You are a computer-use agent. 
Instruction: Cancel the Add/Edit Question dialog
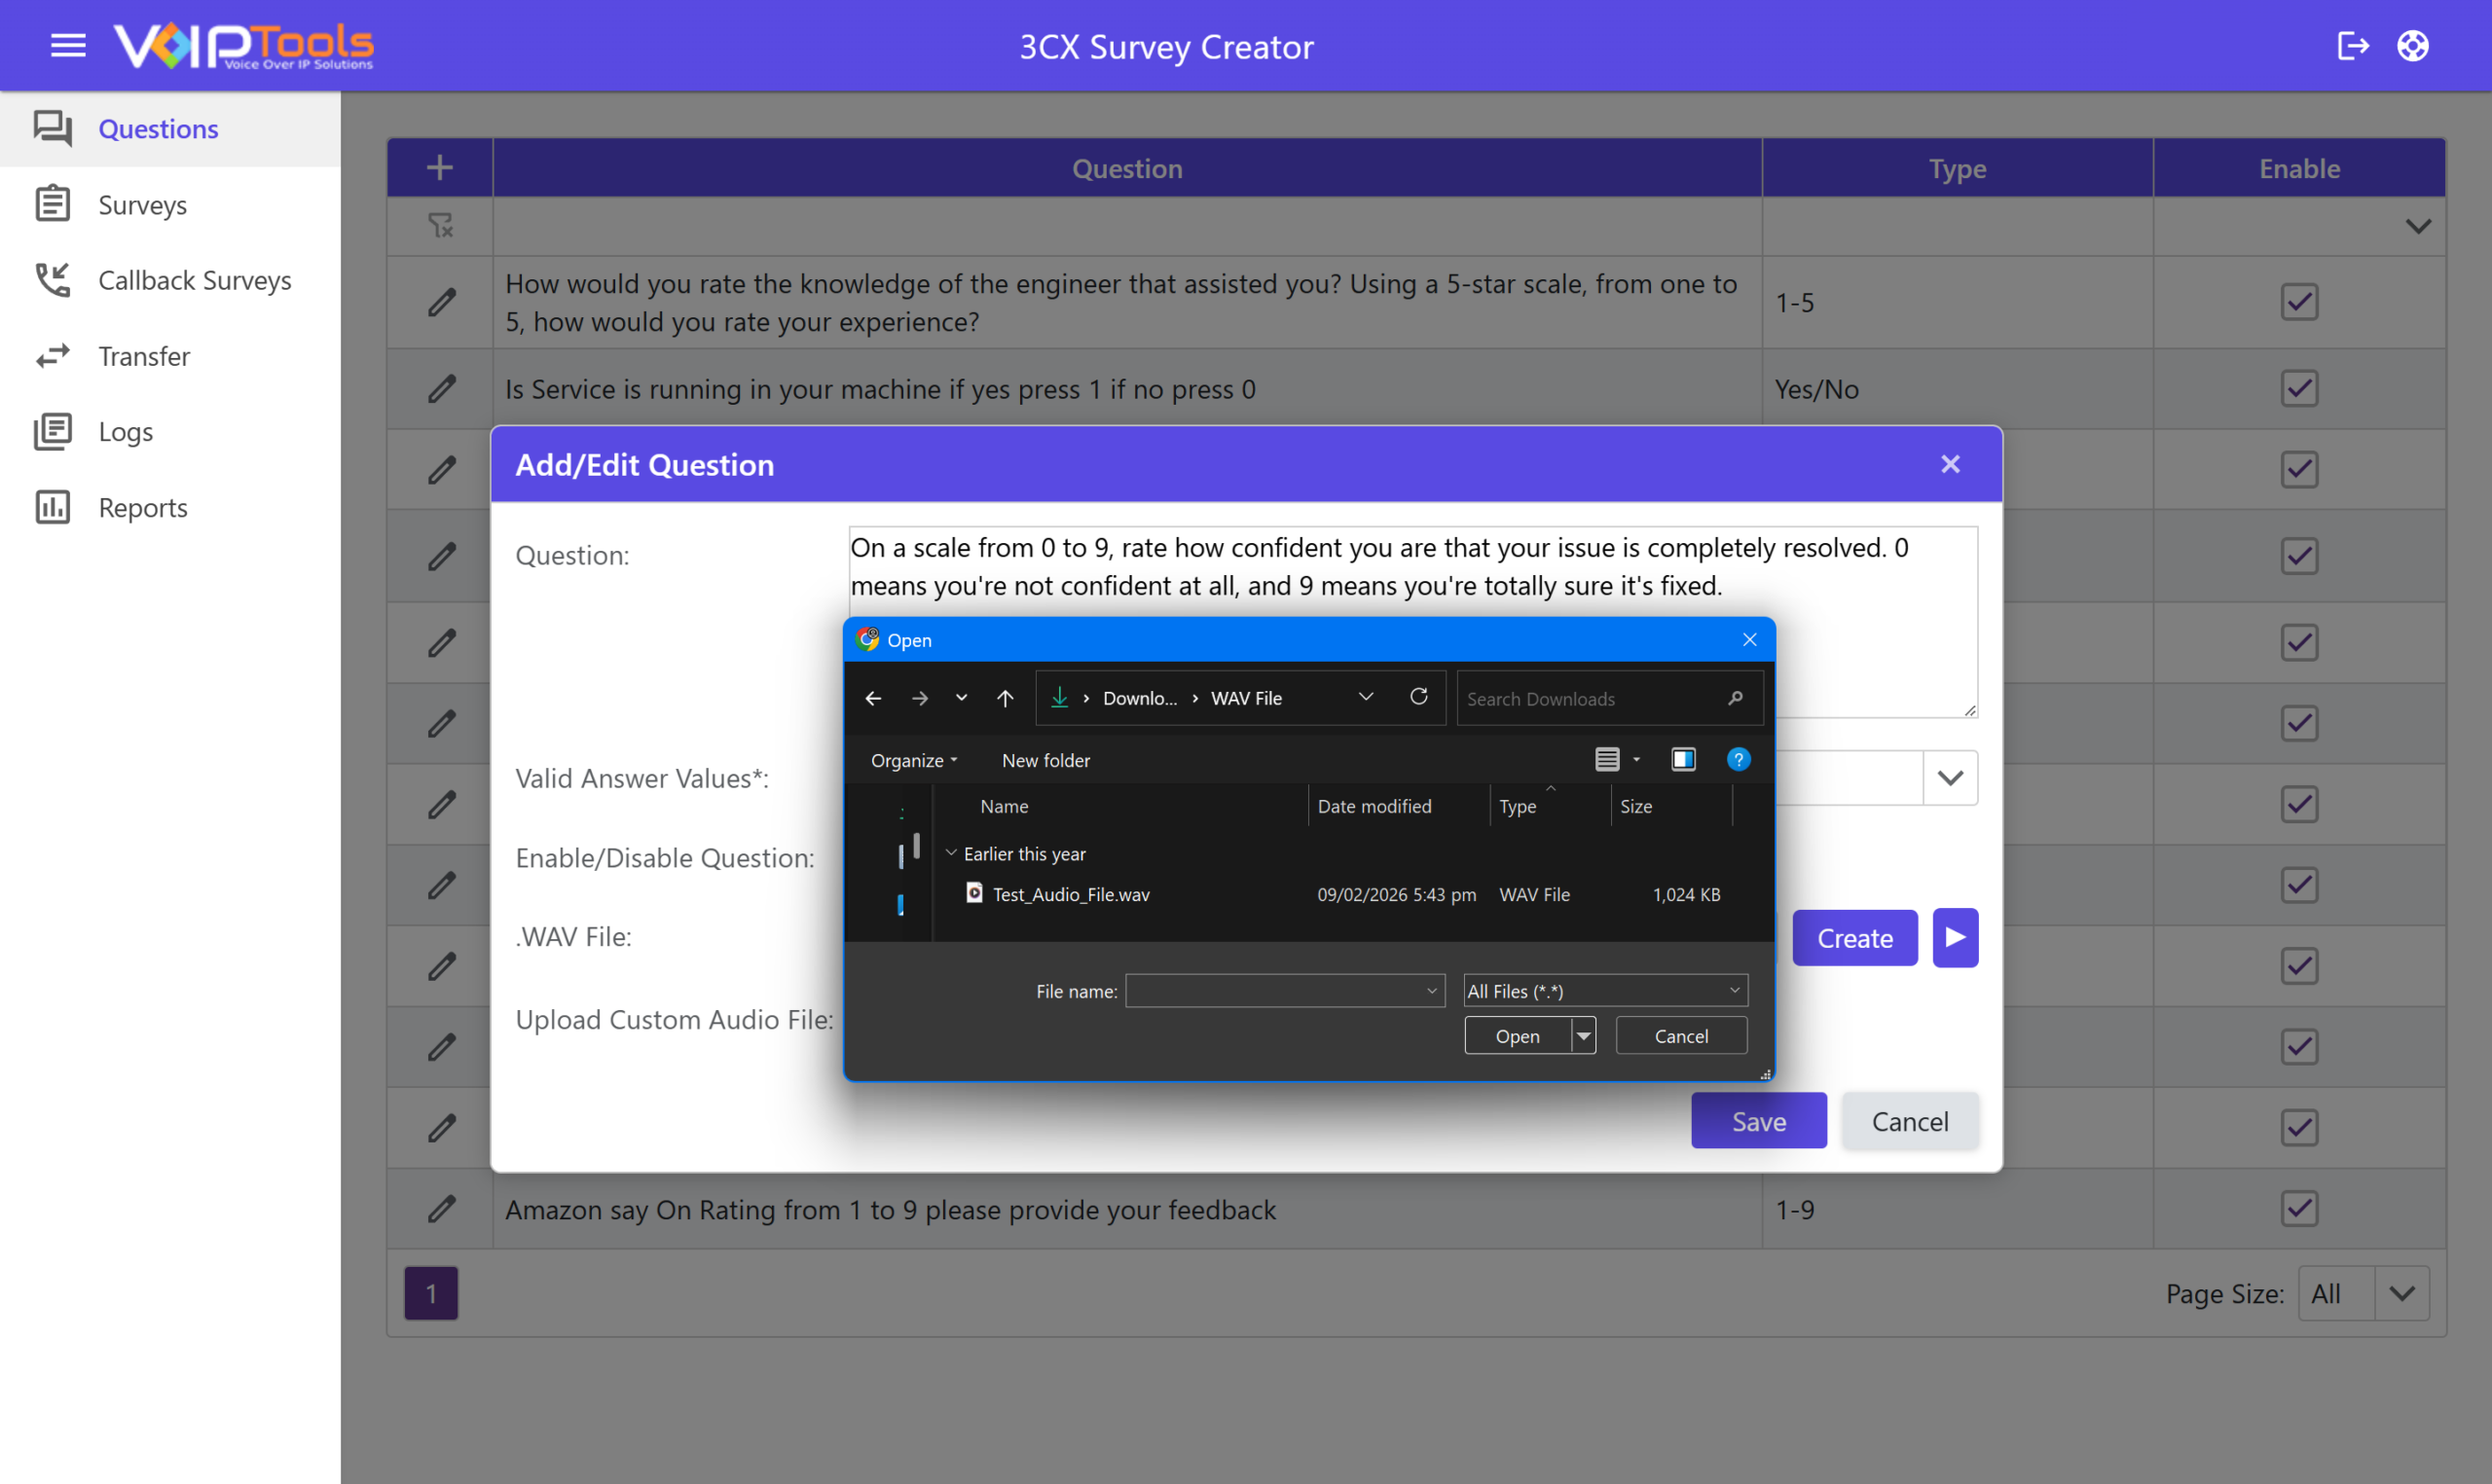(x=1910, y=1121)
